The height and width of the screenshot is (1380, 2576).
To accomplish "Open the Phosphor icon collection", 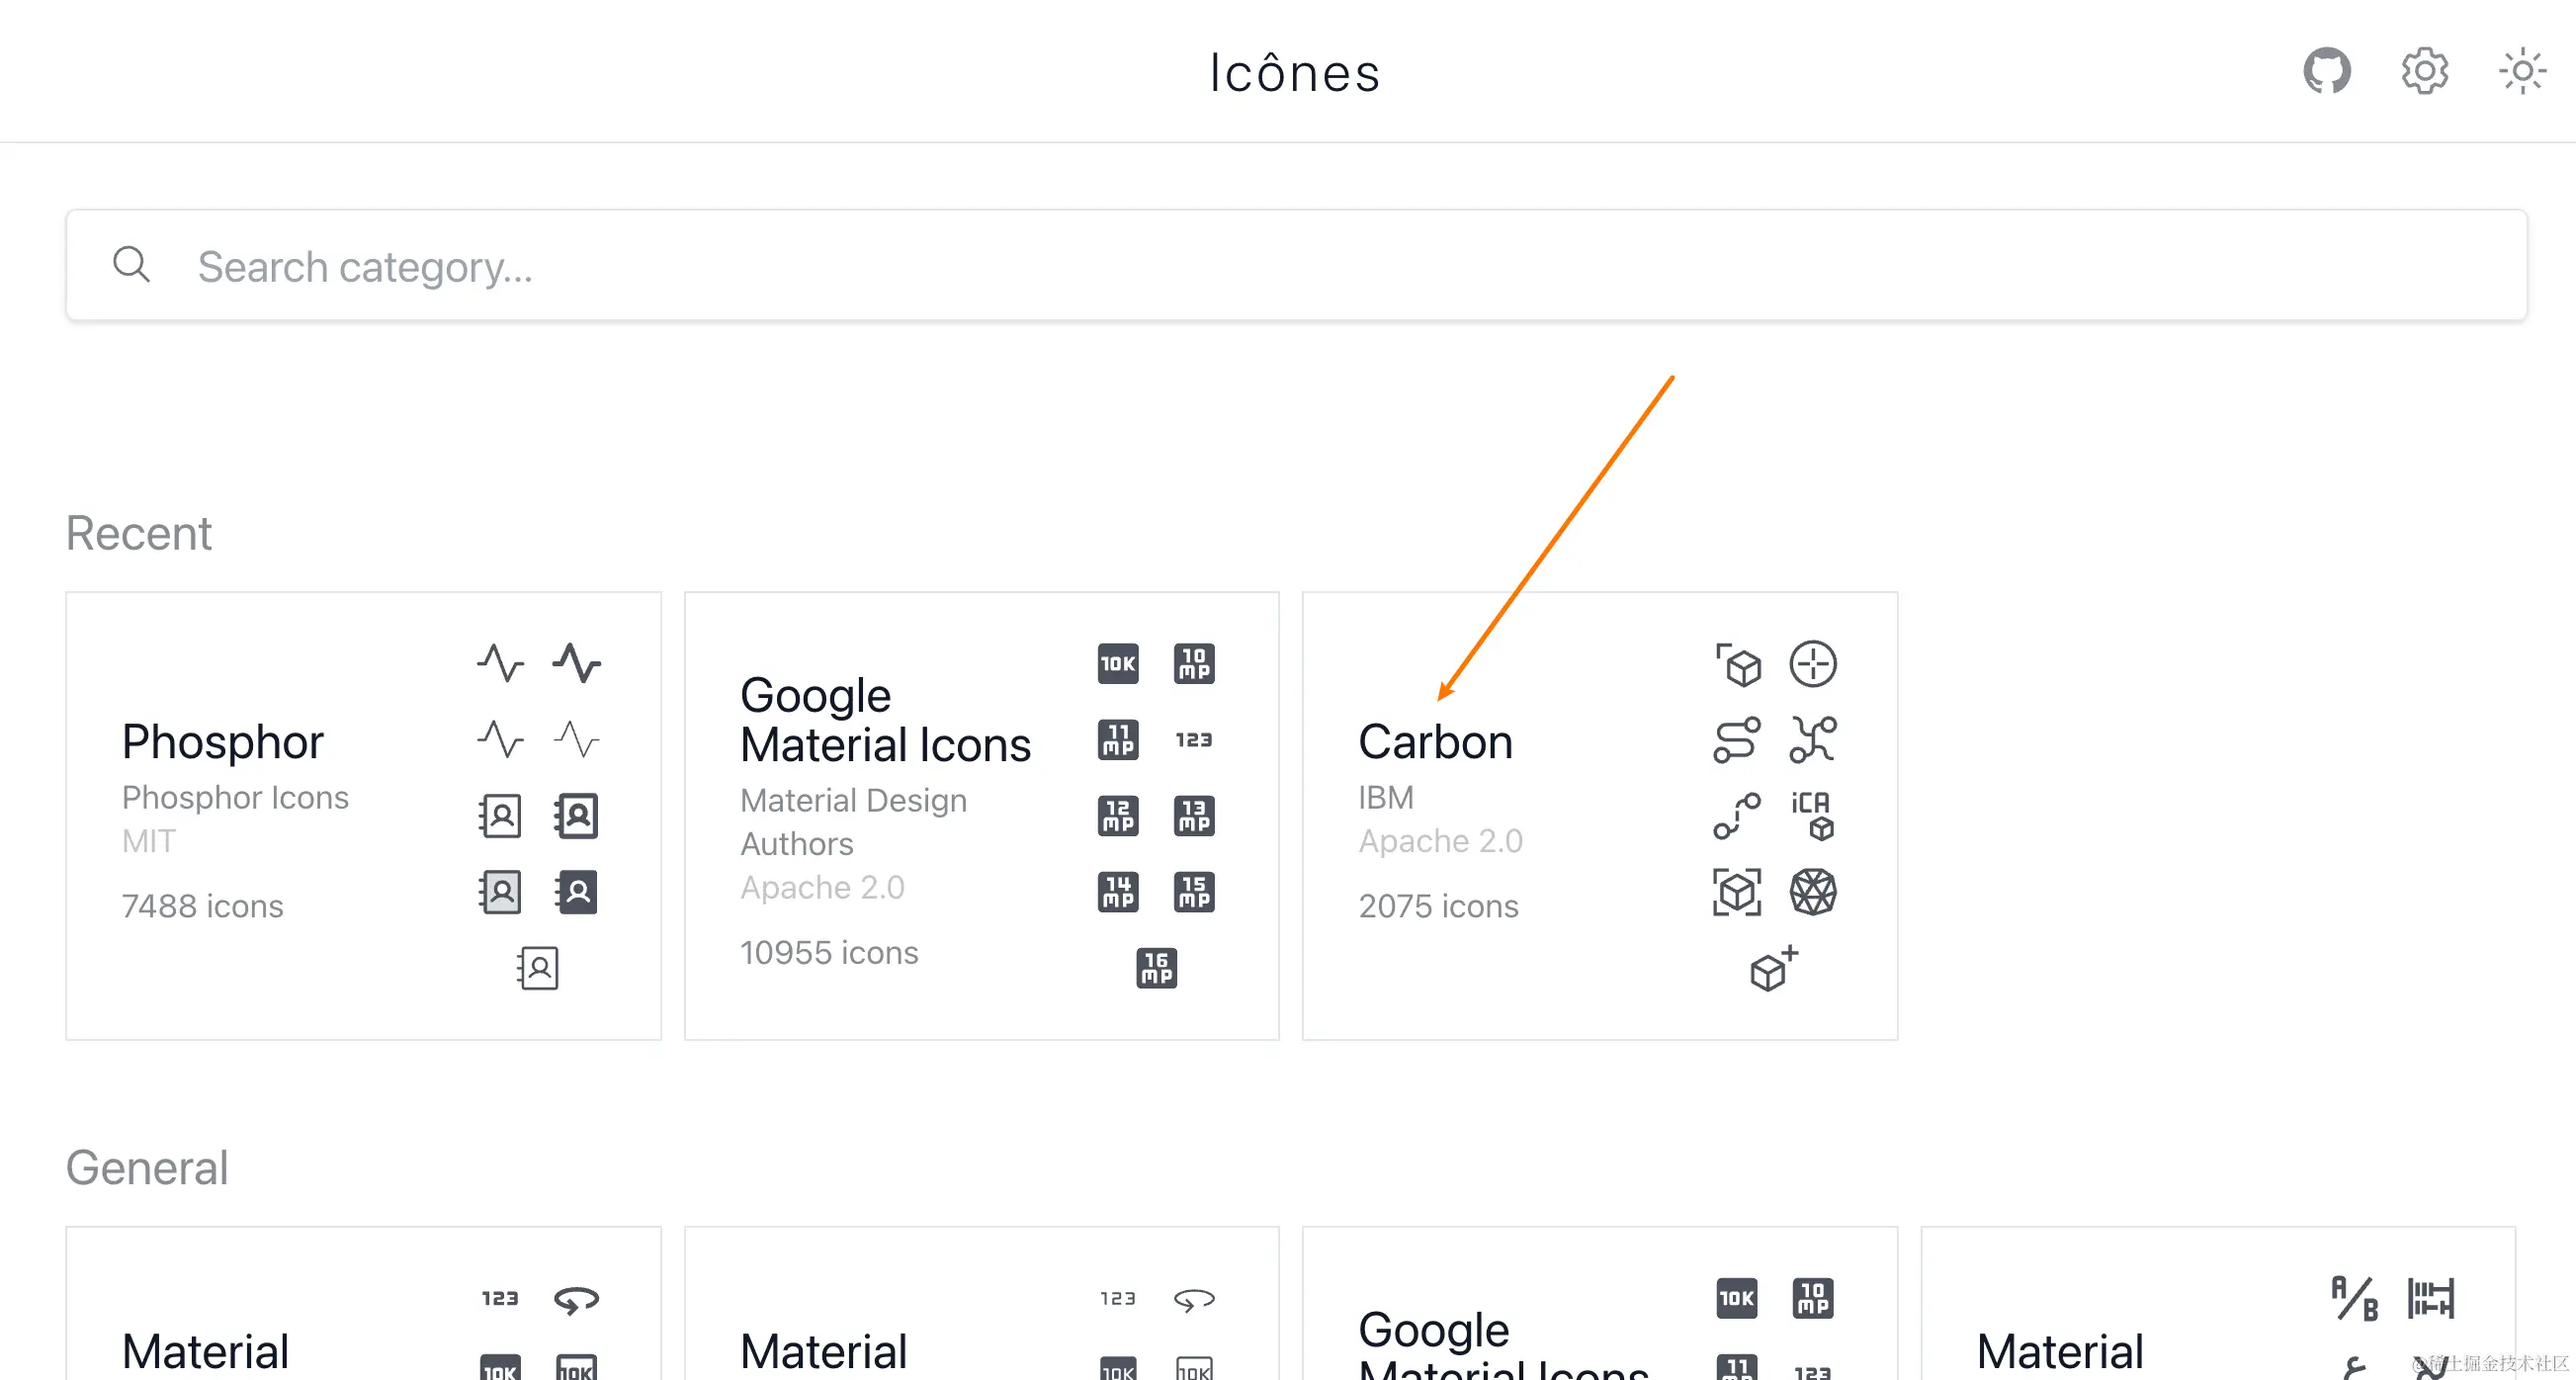I will pos(223,741).
